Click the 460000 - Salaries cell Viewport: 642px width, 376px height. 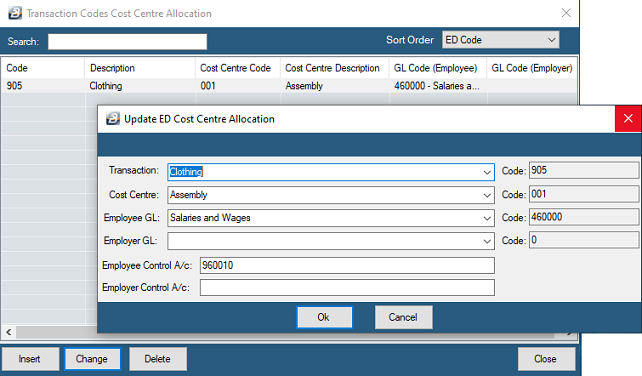click(x=438, y=86)
